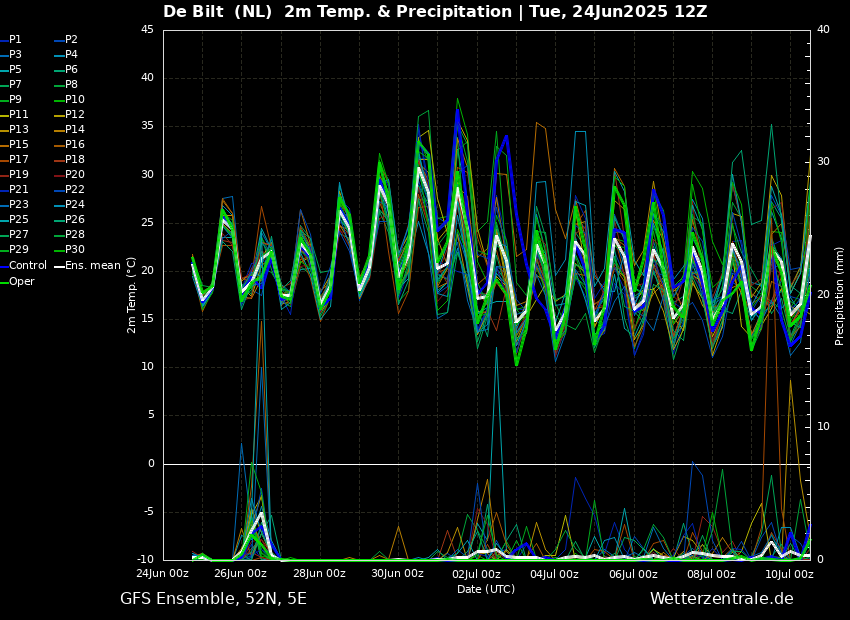Click the Wetterzentrale.de text
The height and width of the screenshot is (620, 850).
coord(721,599)
